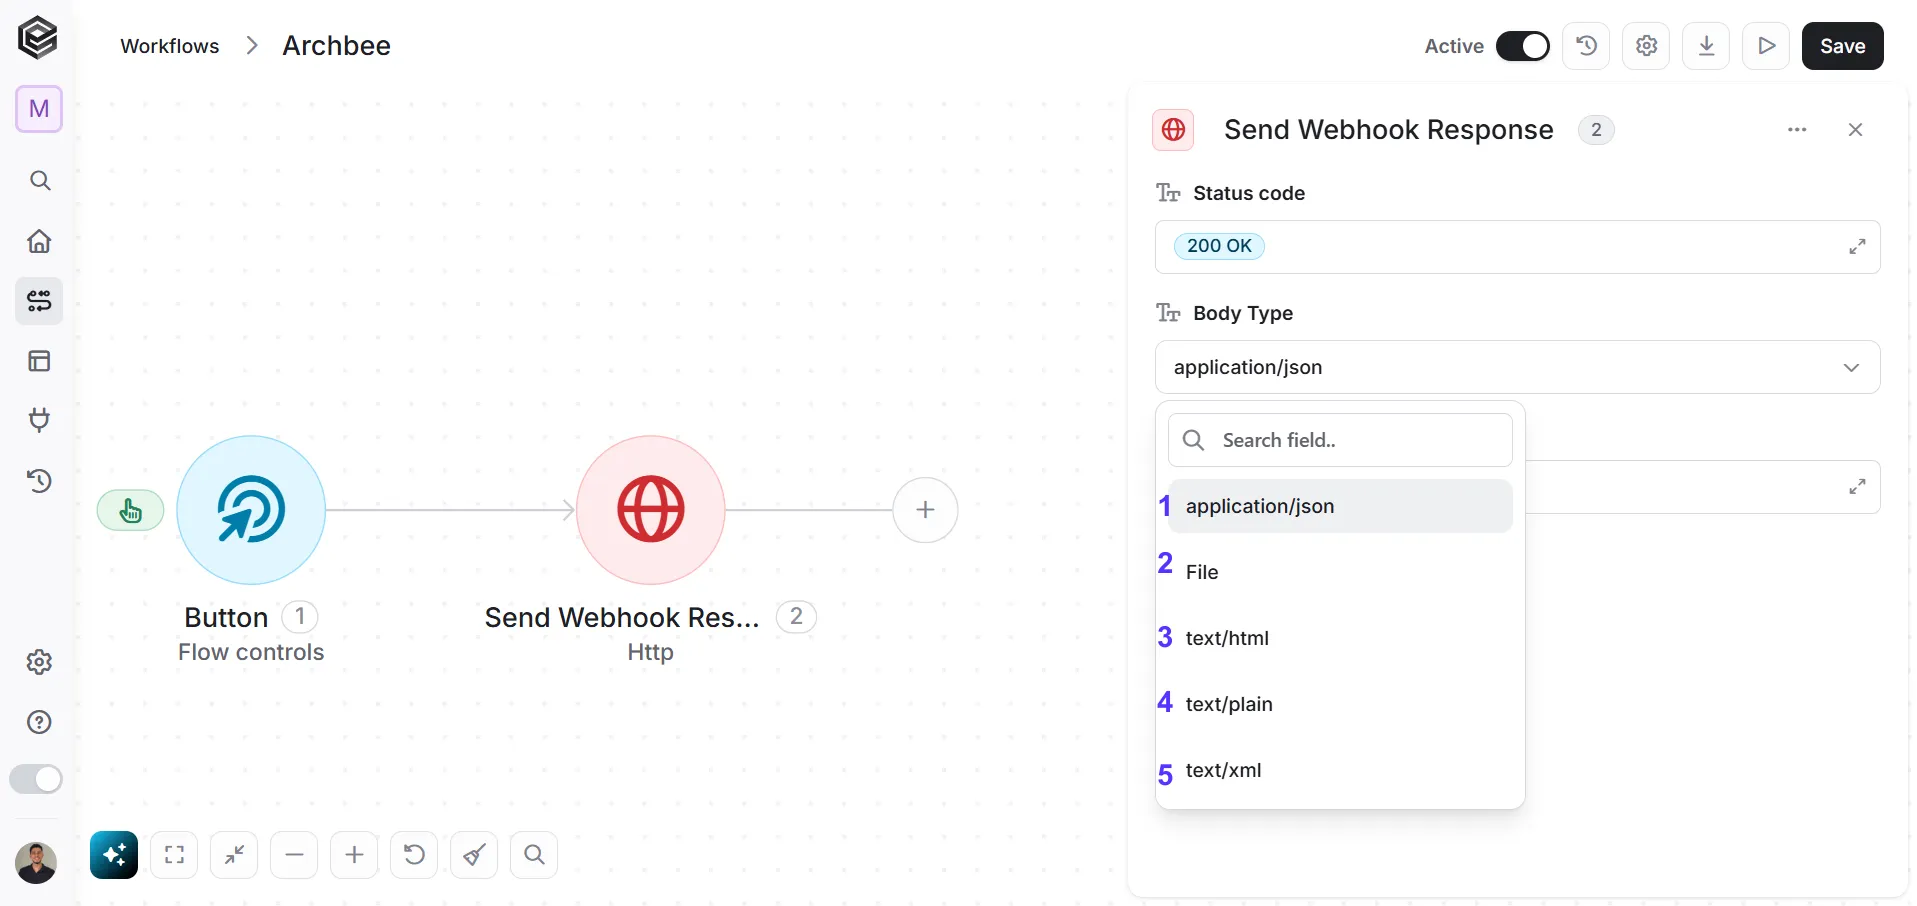
Task: Open version history icon in top bar
Action: coord(1586,46)
